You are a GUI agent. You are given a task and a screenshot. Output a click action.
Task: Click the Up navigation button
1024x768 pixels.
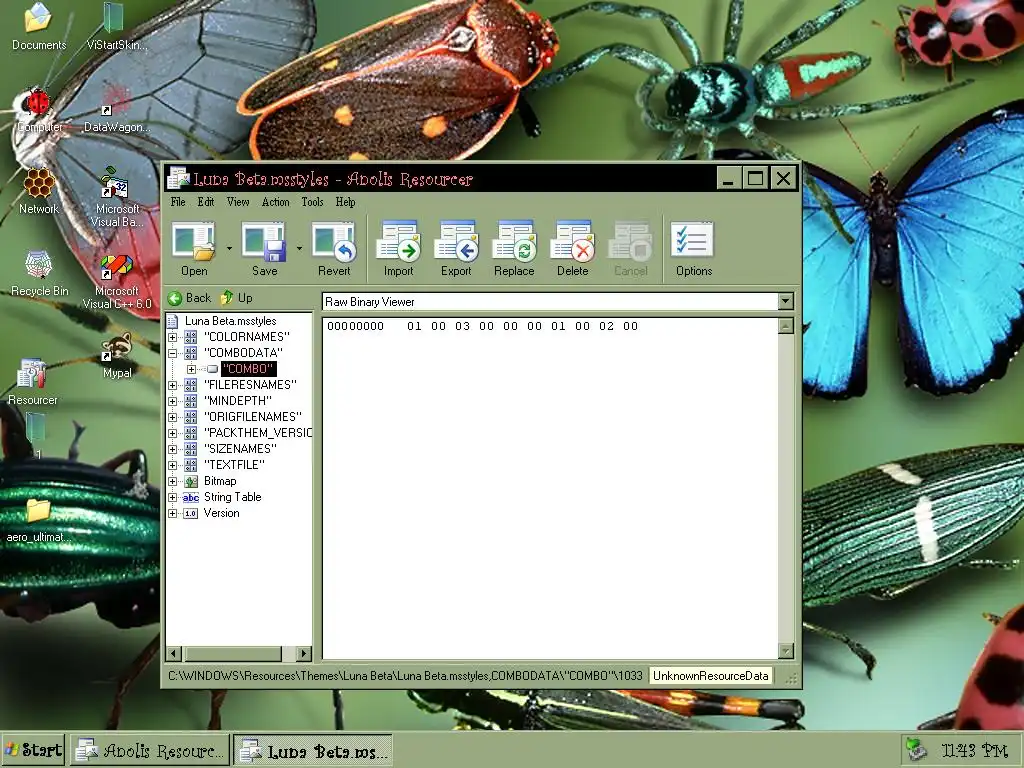point(236,298)
